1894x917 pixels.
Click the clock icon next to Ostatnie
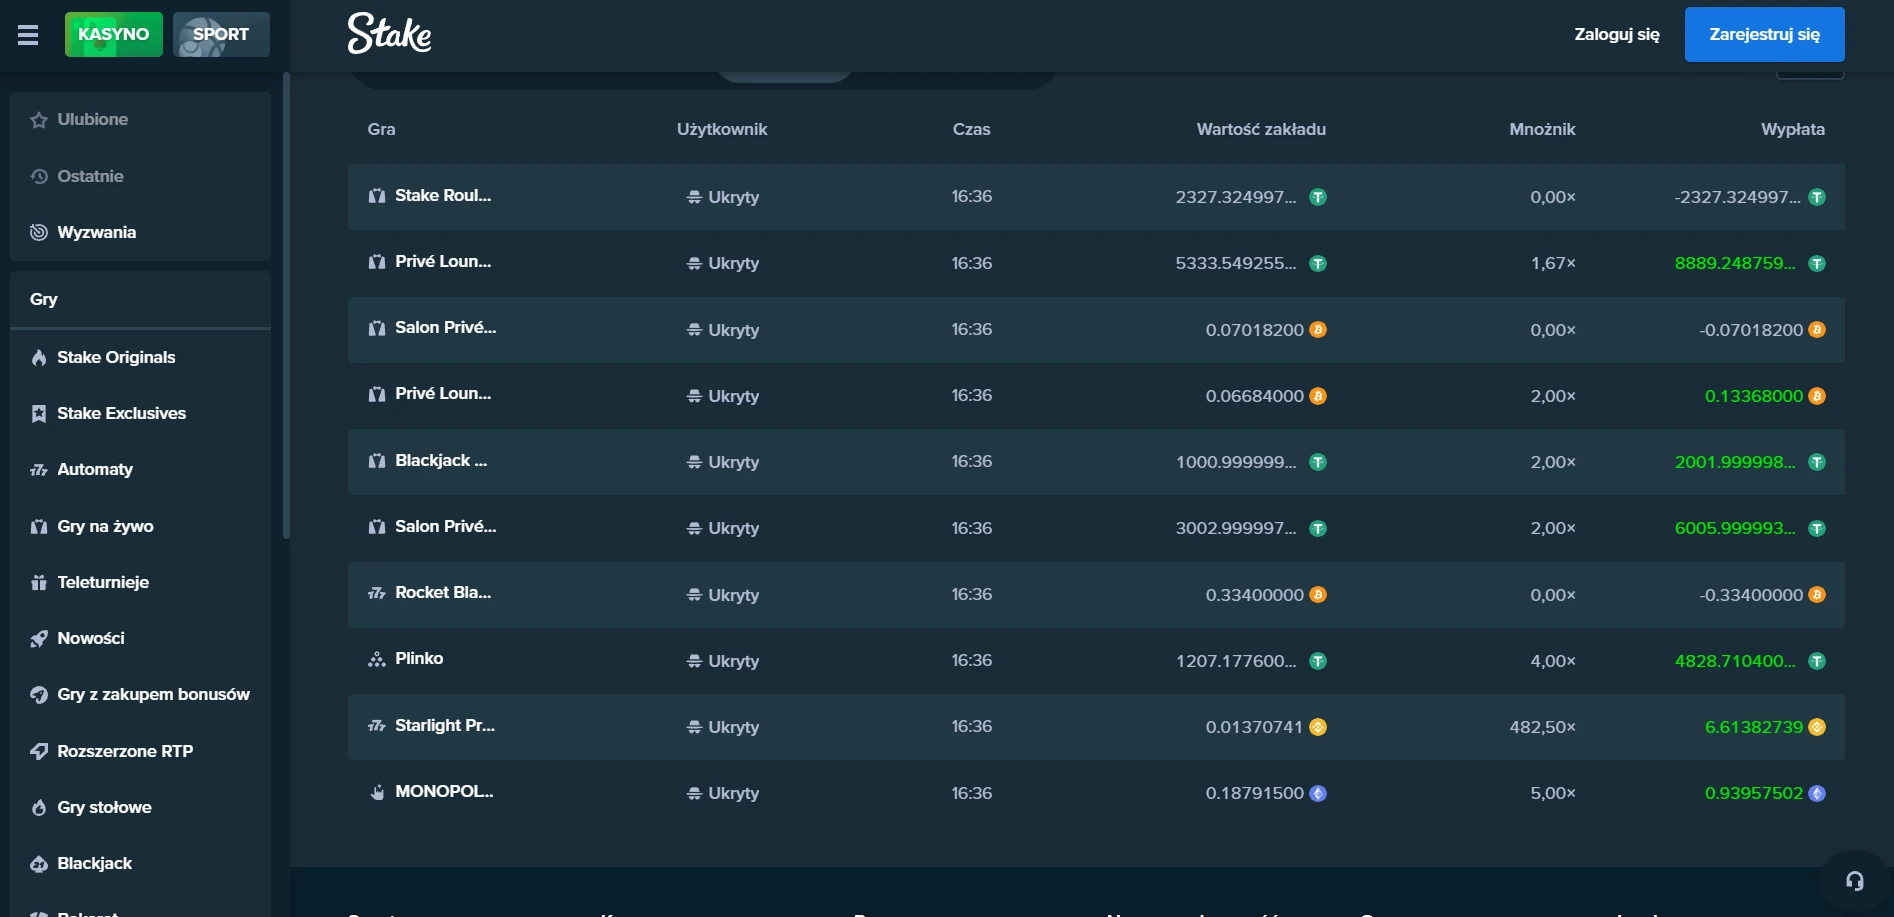39,176
